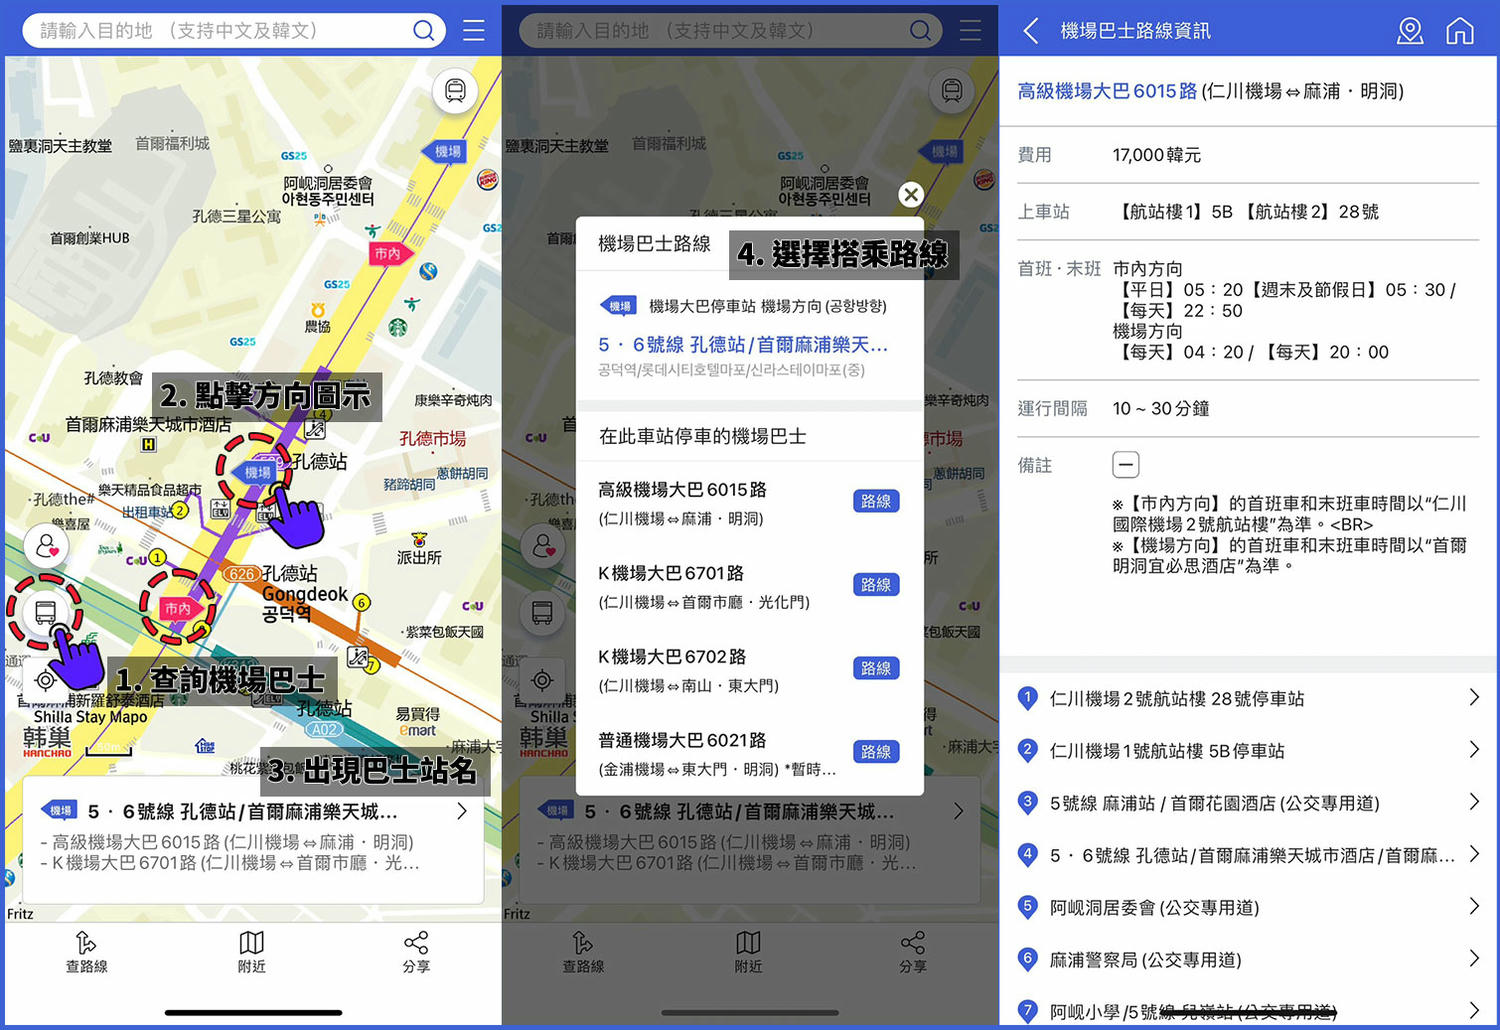Viewport: 1500px width, 1030px height.
Task: Tap the GPS current location icon
Action: (x=46, y=680)
